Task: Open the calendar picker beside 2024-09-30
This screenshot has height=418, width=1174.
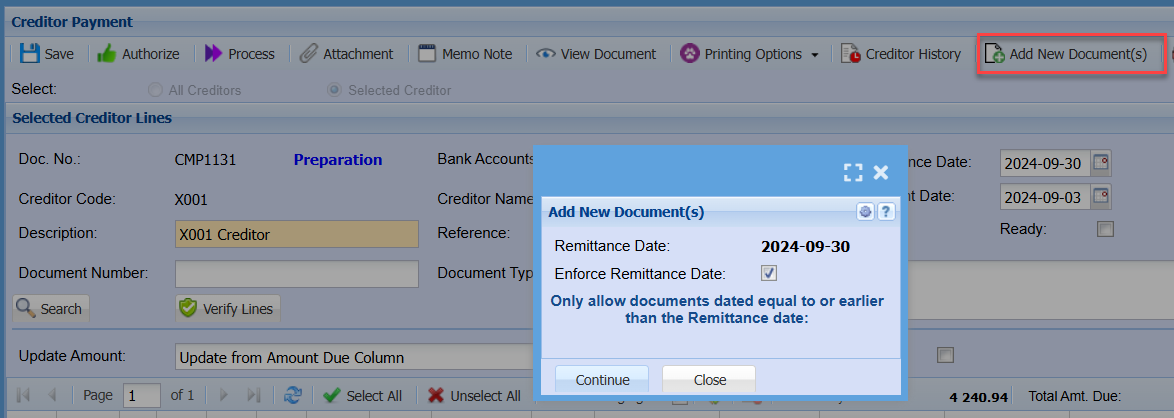Action: tap(1101, 163)
